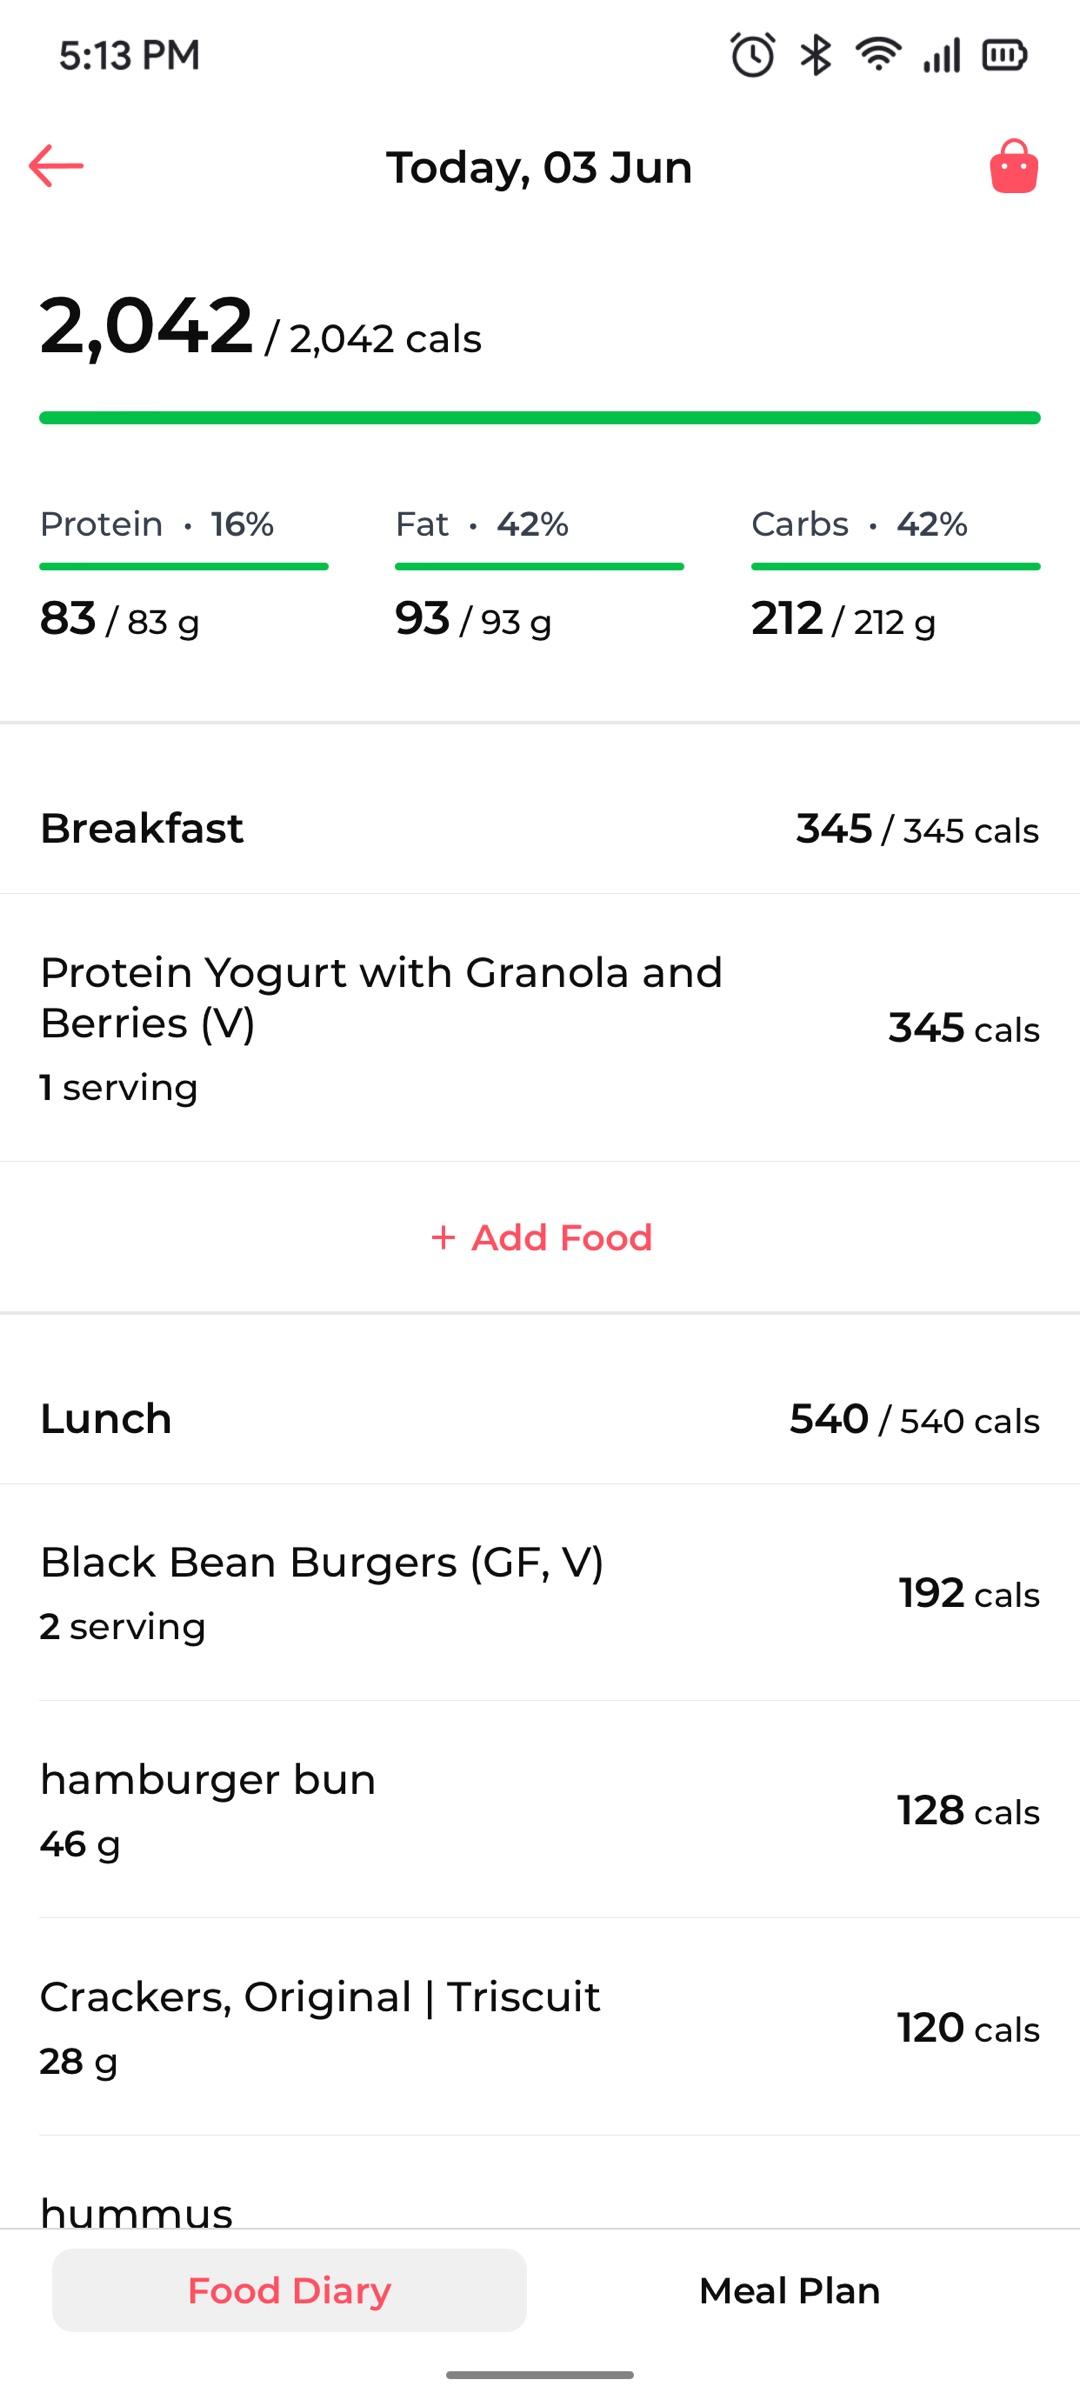Tap the green total calories progress bar

[540, 418]
